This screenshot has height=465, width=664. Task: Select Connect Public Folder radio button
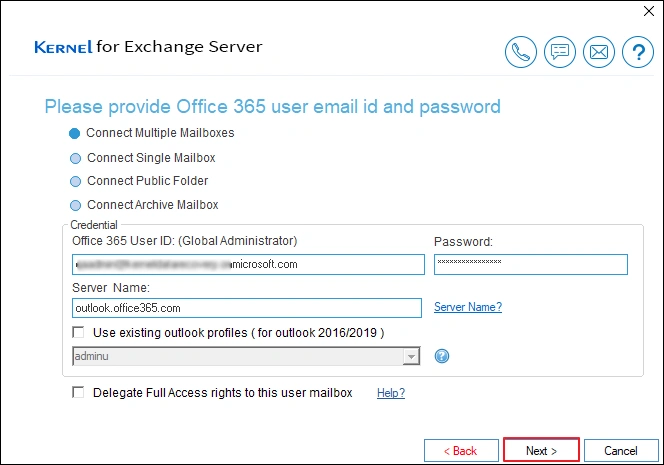[x=75, y=181]
